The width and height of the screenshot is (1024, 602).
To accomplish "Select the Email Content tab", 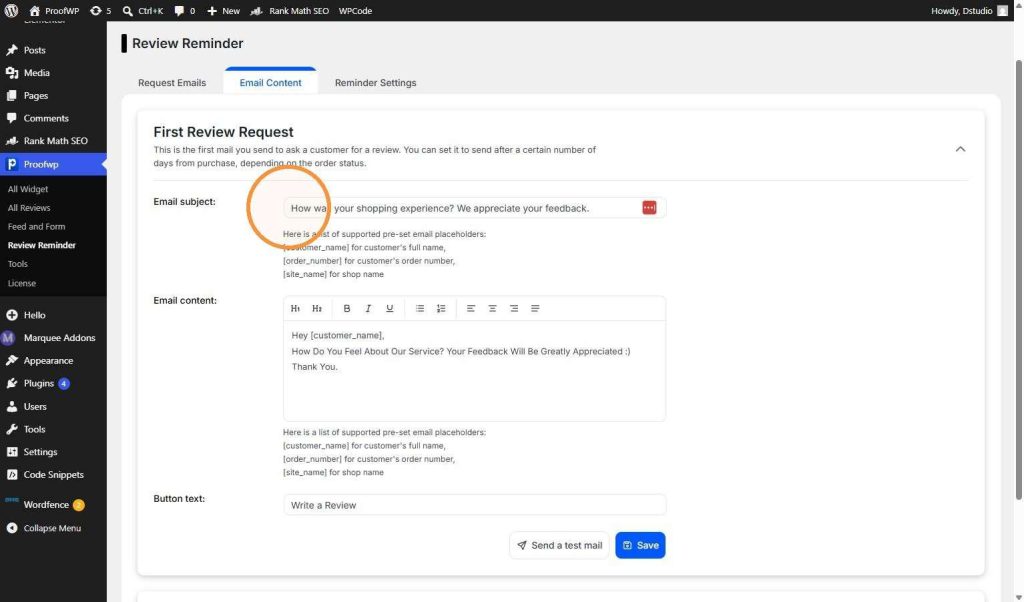I will 270,82.
